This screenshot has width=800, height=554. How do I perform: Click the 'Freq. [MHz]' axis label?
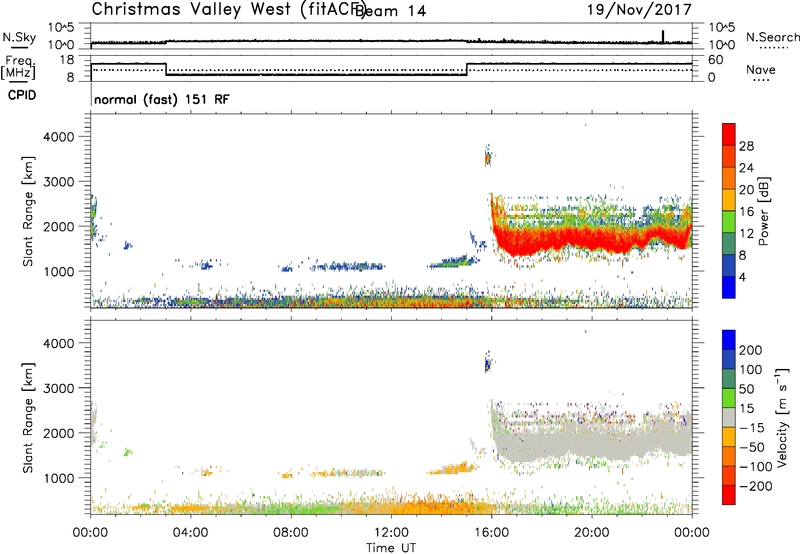[19, 67]
